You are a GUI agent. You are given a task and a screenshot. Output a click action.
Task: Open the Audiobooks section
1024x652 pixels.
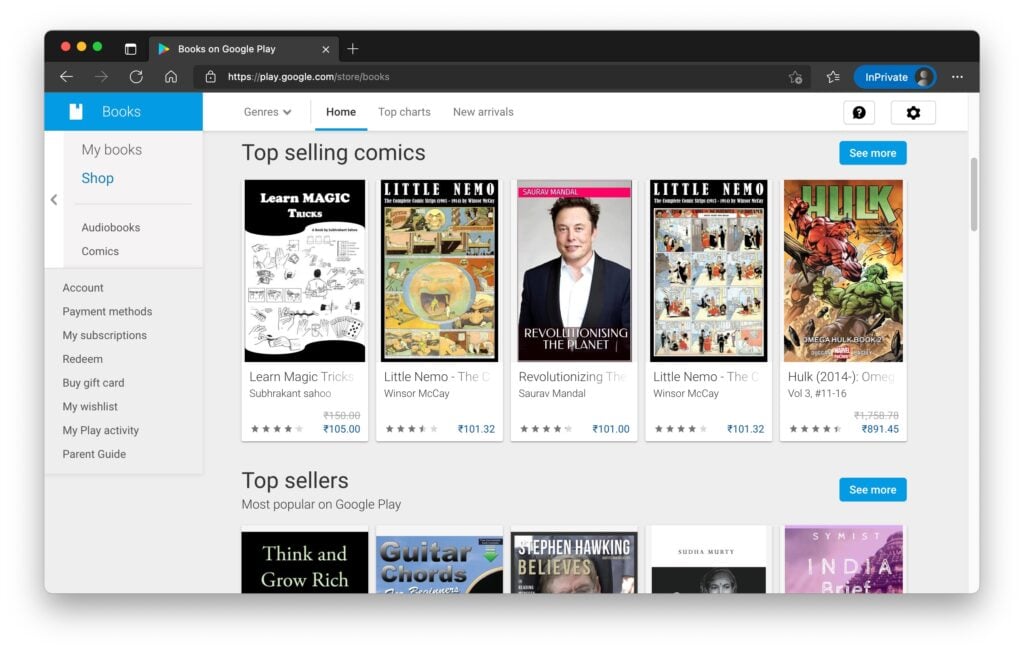110,227
